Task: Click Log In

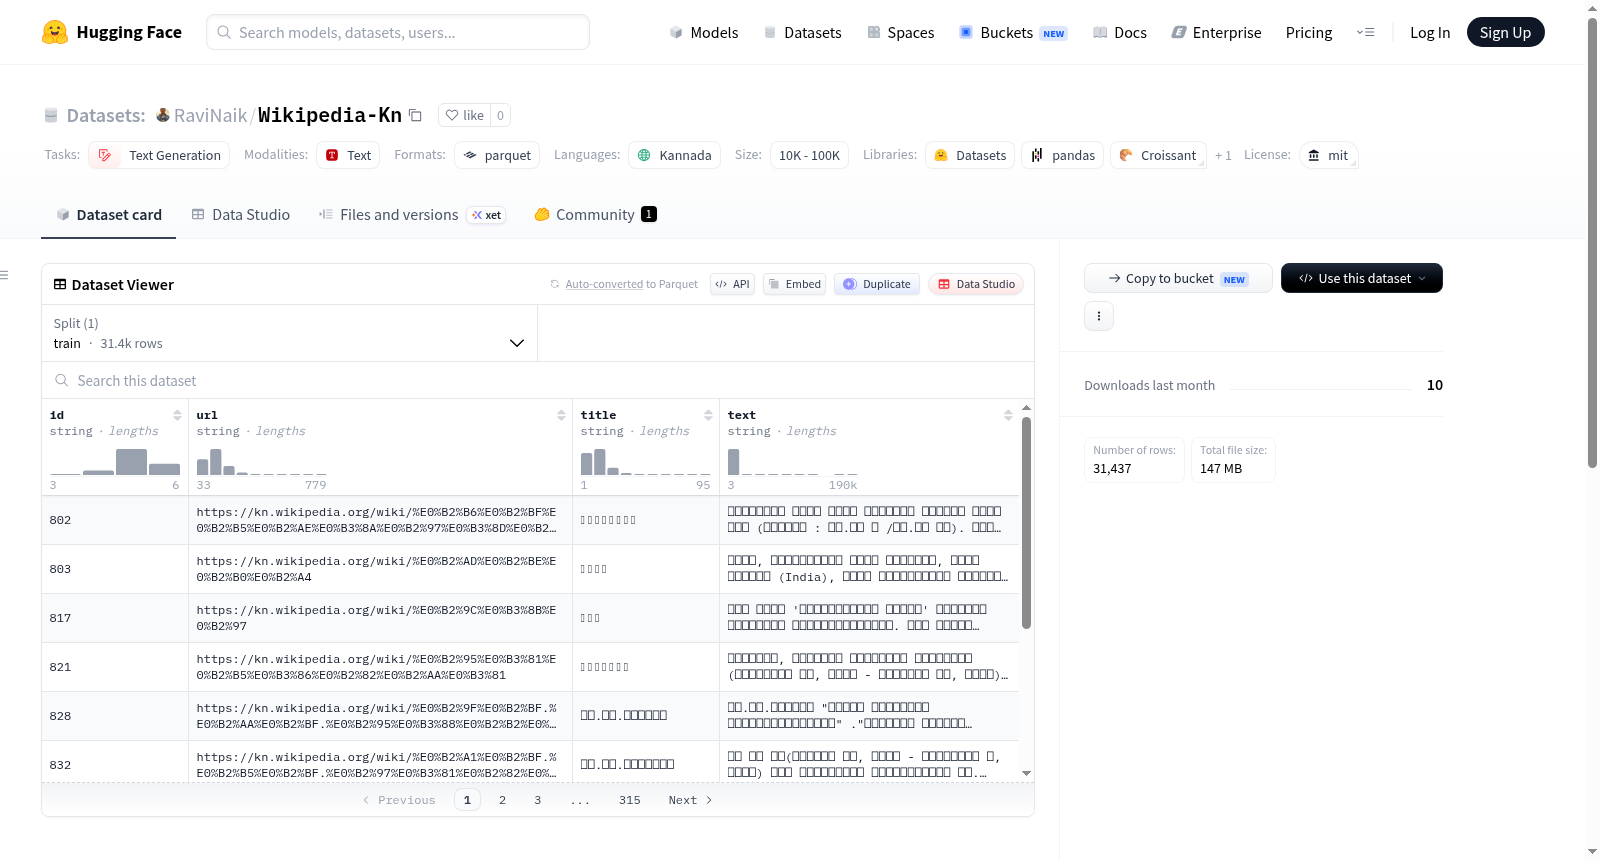Action: [1430, 32]
